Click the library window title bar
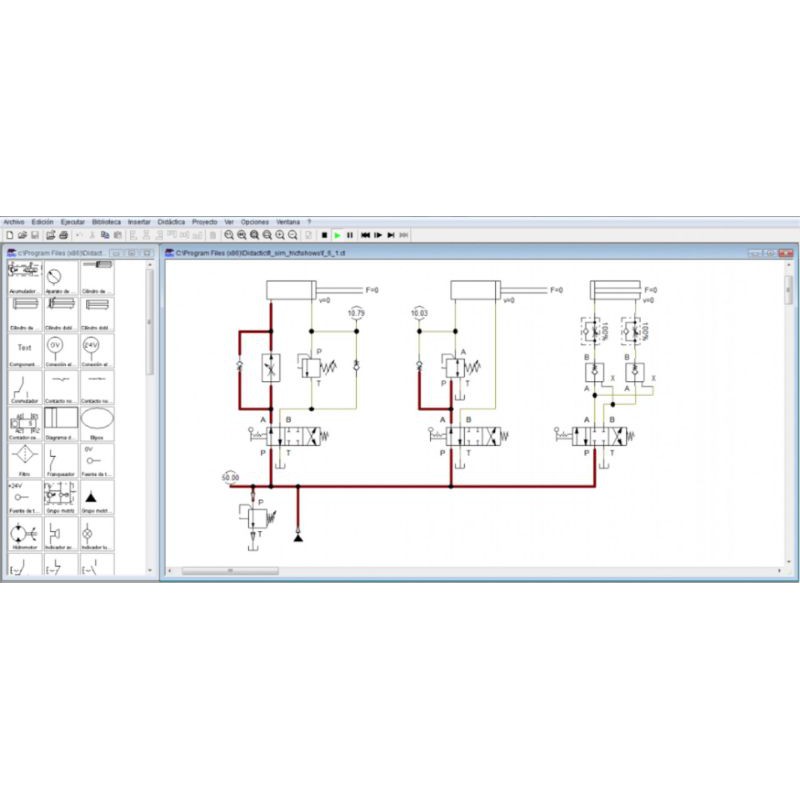 [x=80, y=253]
